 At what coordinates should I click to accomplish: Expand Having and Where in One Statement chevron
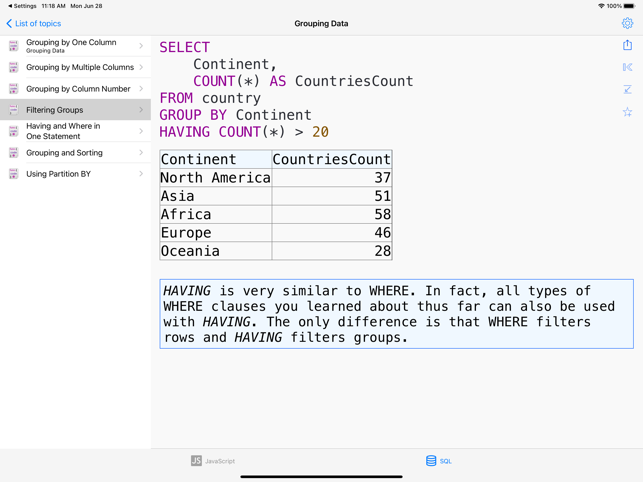coord(141,131)
